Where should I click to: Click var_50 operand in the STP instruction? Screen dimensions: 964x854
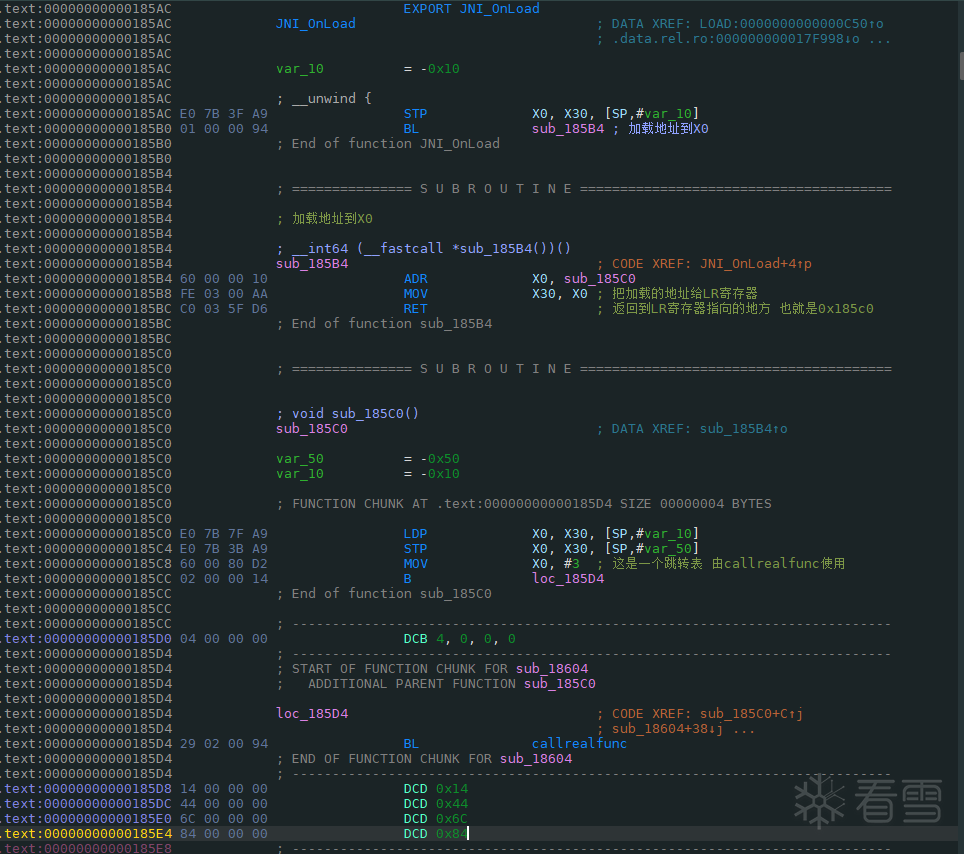point(668,548)
